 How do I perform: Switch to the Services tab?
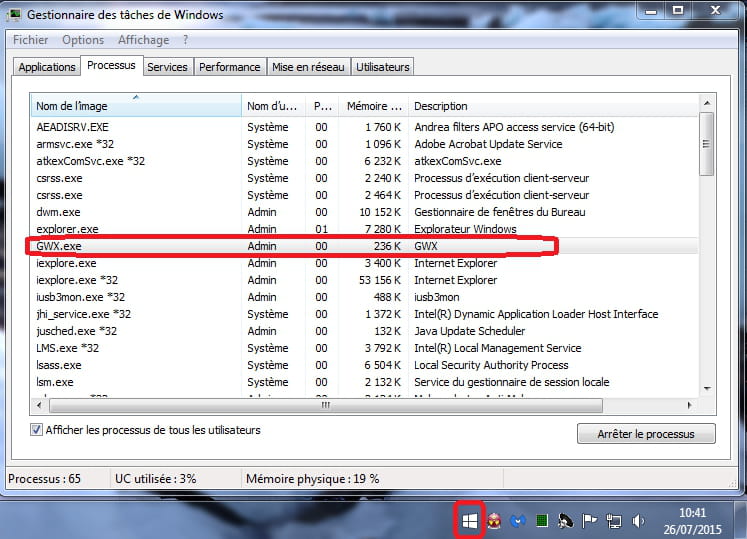tap(167, 67)
